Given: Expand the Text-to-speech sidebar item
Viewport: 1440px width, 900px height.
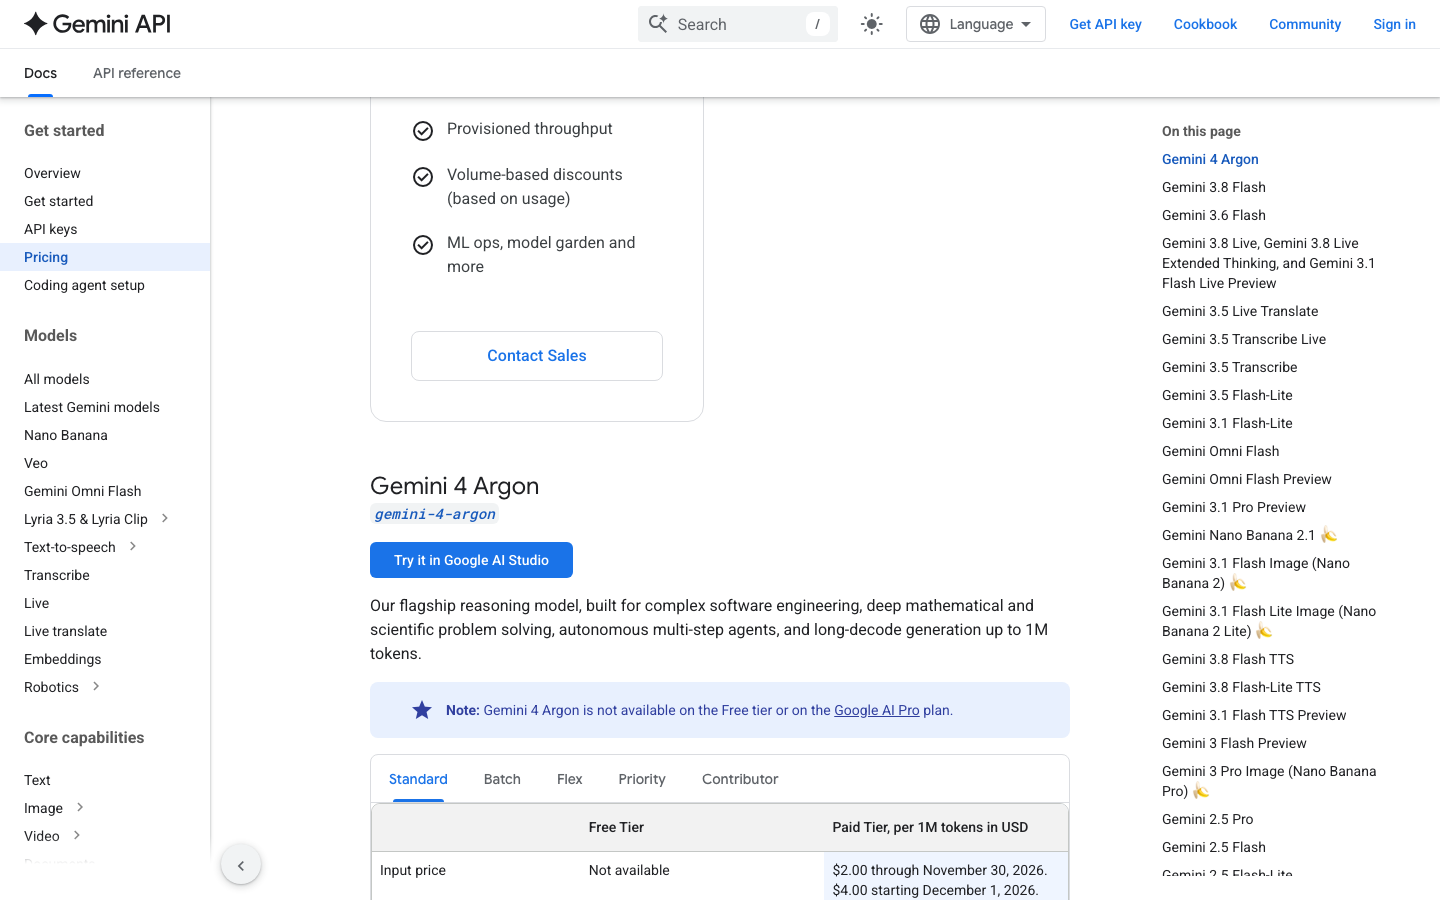Looking at the screenshot, I should (x=133, y=546).
